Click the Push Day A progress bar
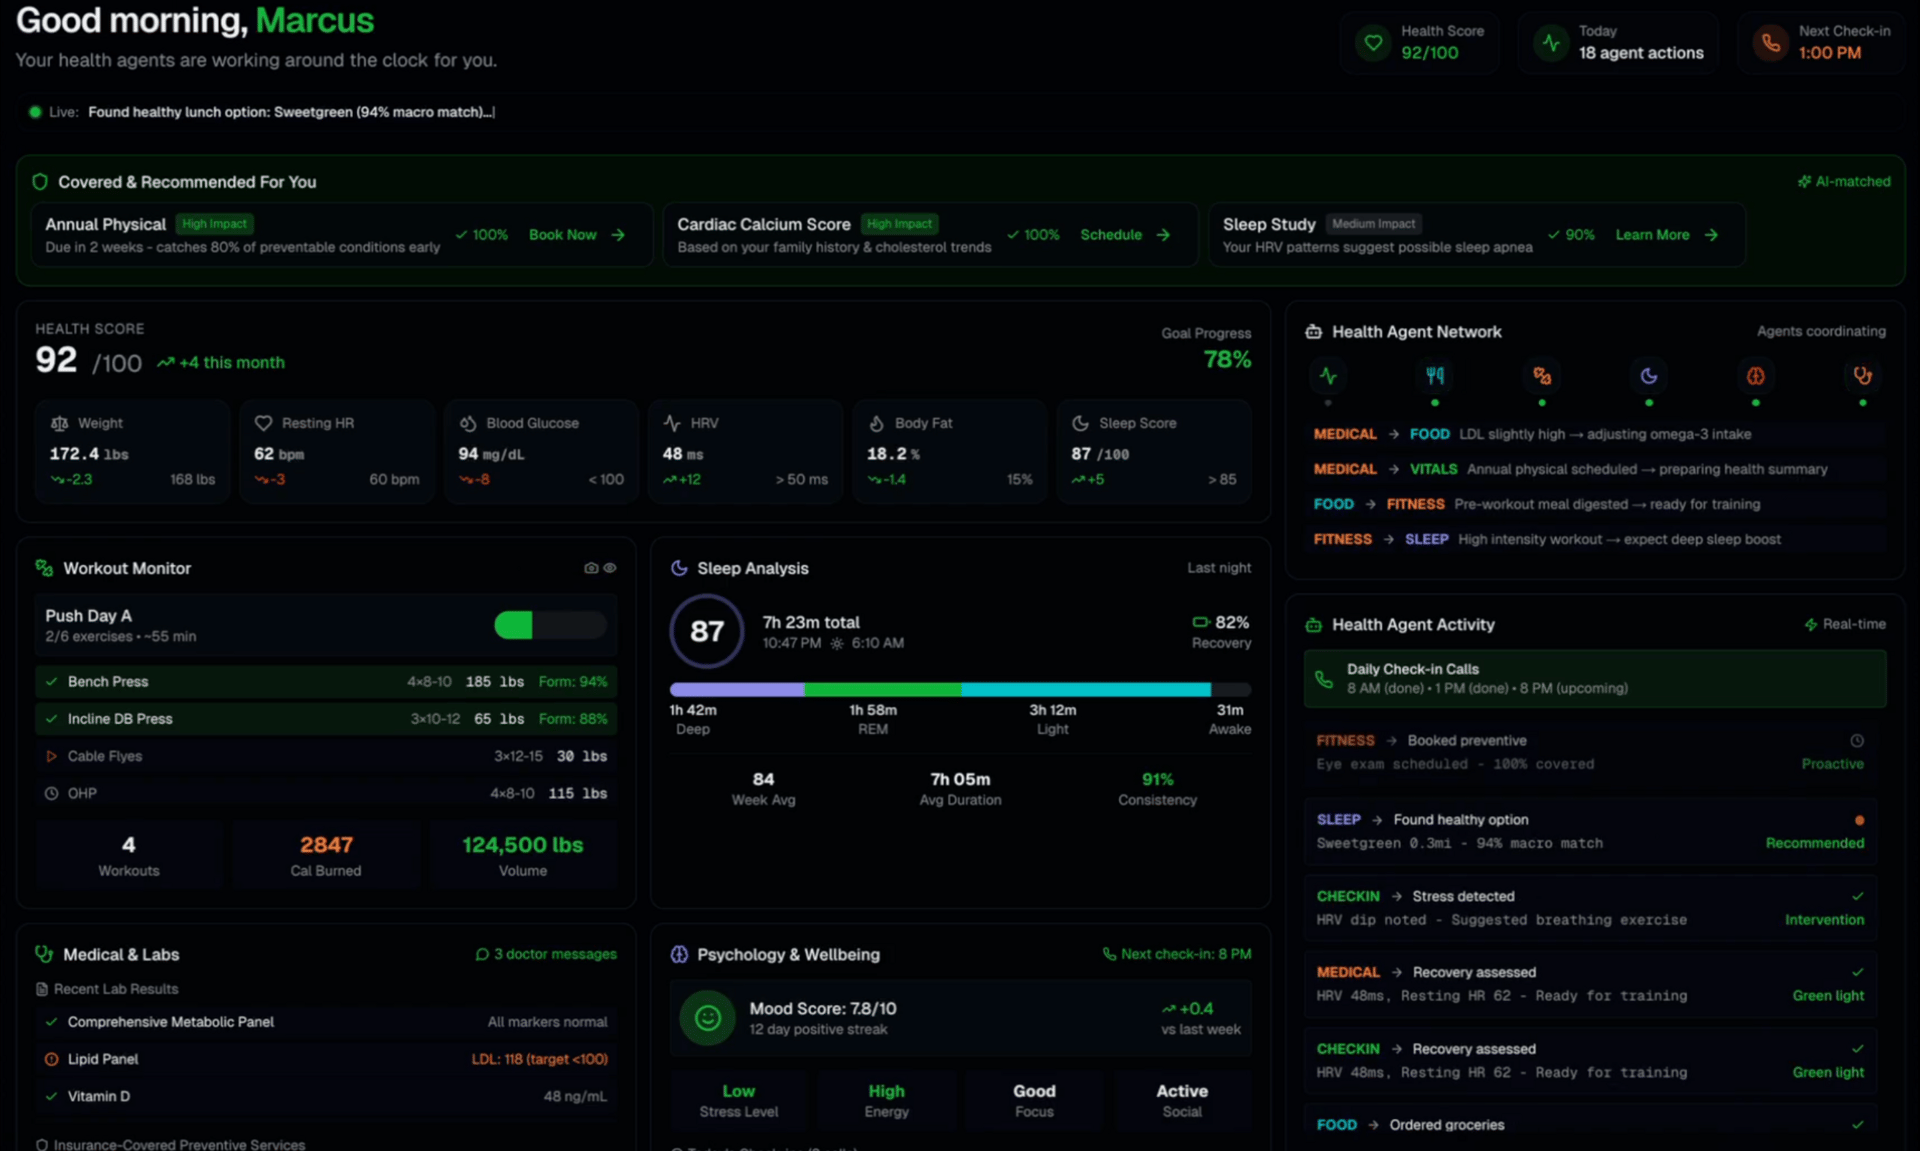Screen dimensions: 1920x1151 coord(550,625)
